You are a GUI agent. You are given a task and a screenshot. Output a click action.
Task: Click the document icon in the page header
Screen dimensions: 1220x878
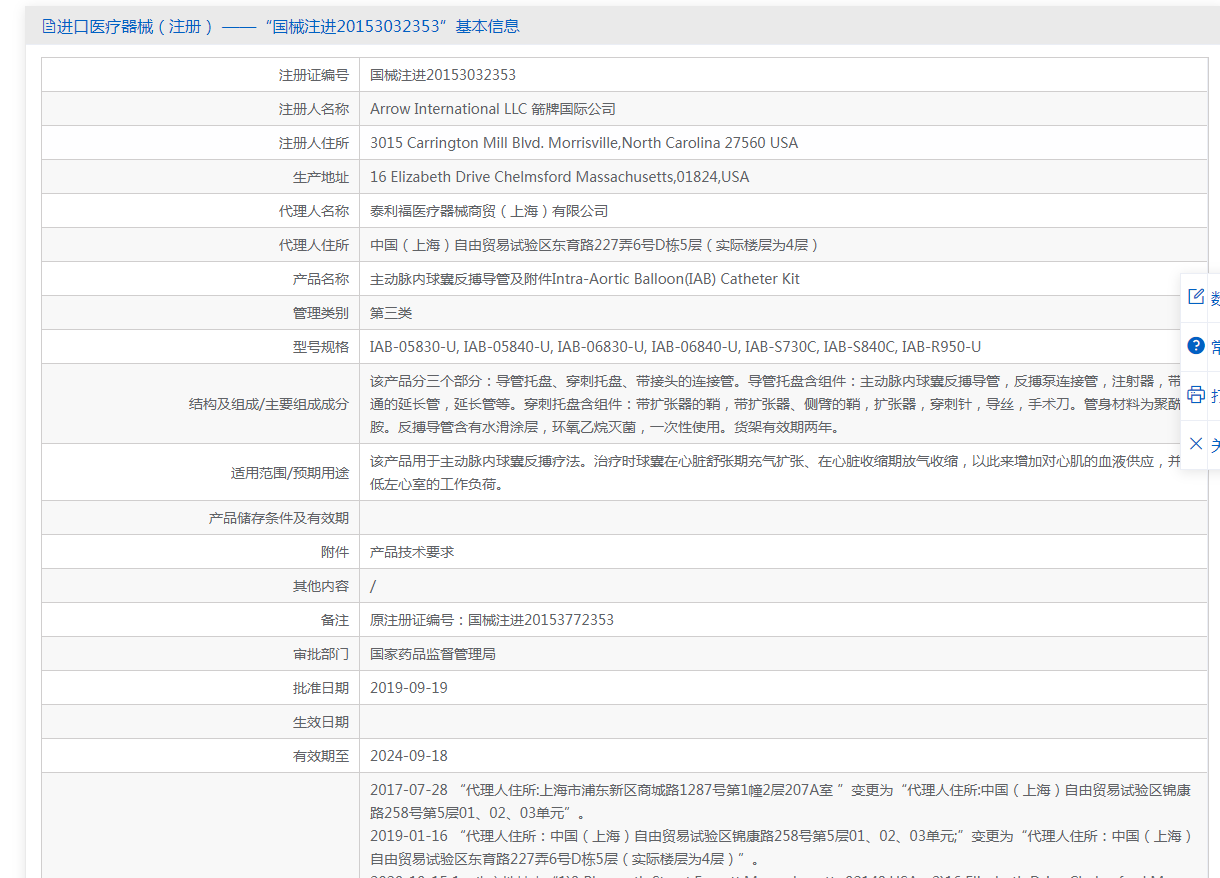(49, 27)
